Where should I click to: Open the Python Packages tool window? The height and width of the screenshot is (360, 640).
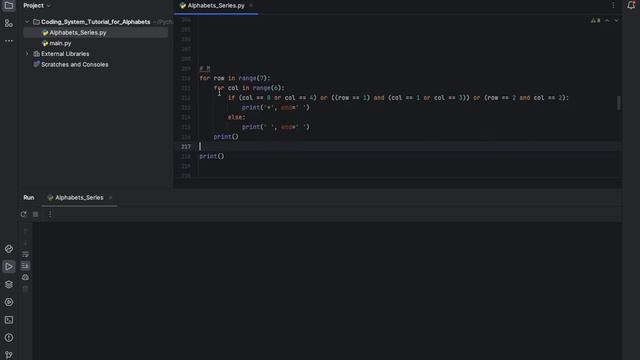click(9, 249)
